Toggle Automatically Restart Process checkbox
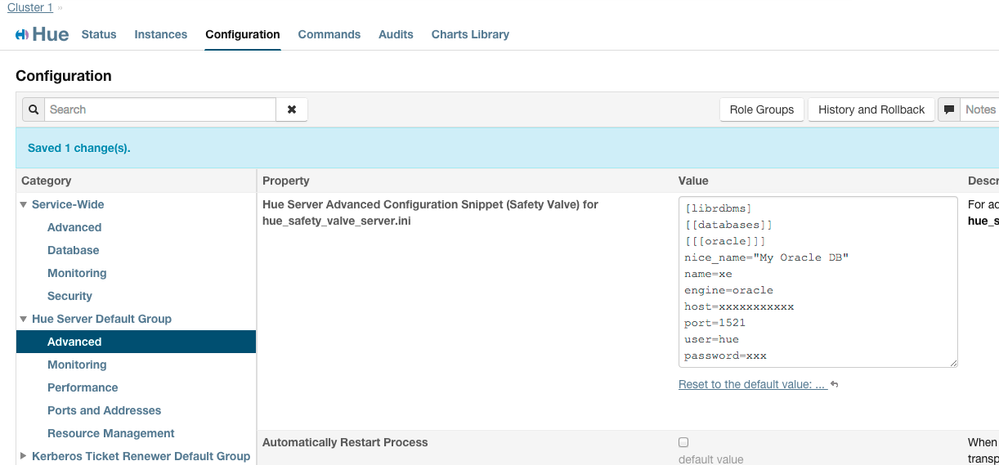The image size is (999, 465). pos(683,442)
